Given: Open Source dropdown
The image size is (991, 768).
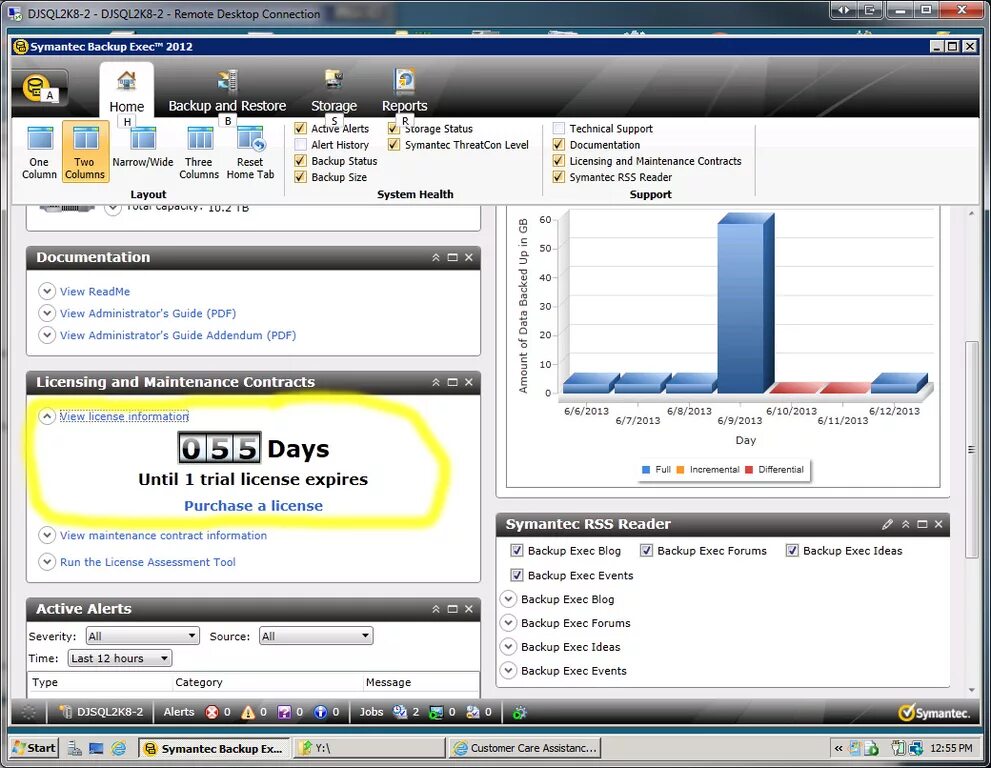Looking at the screenshot, I should click(316, 636).
